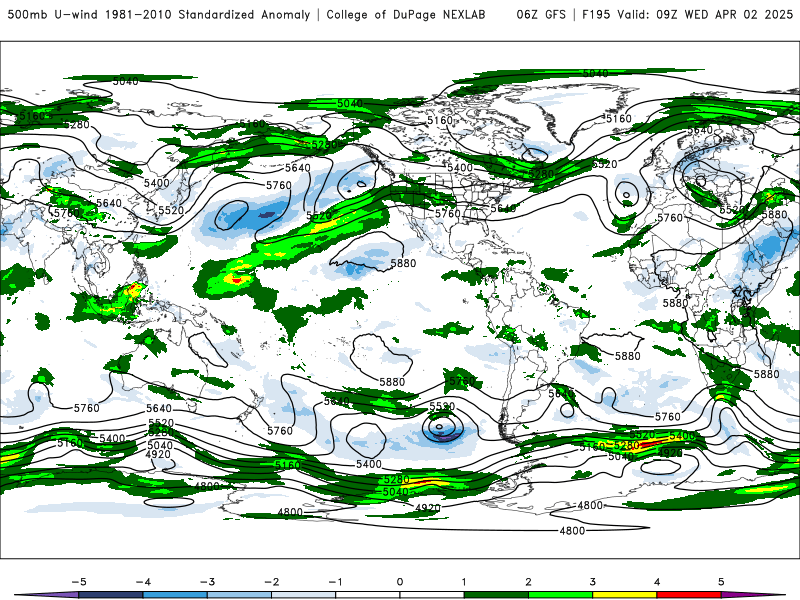This screenshot has width=800, height=600.
Task: Click the "College of DuPage NEXLAB" text
Action: (x=406, y=14)
